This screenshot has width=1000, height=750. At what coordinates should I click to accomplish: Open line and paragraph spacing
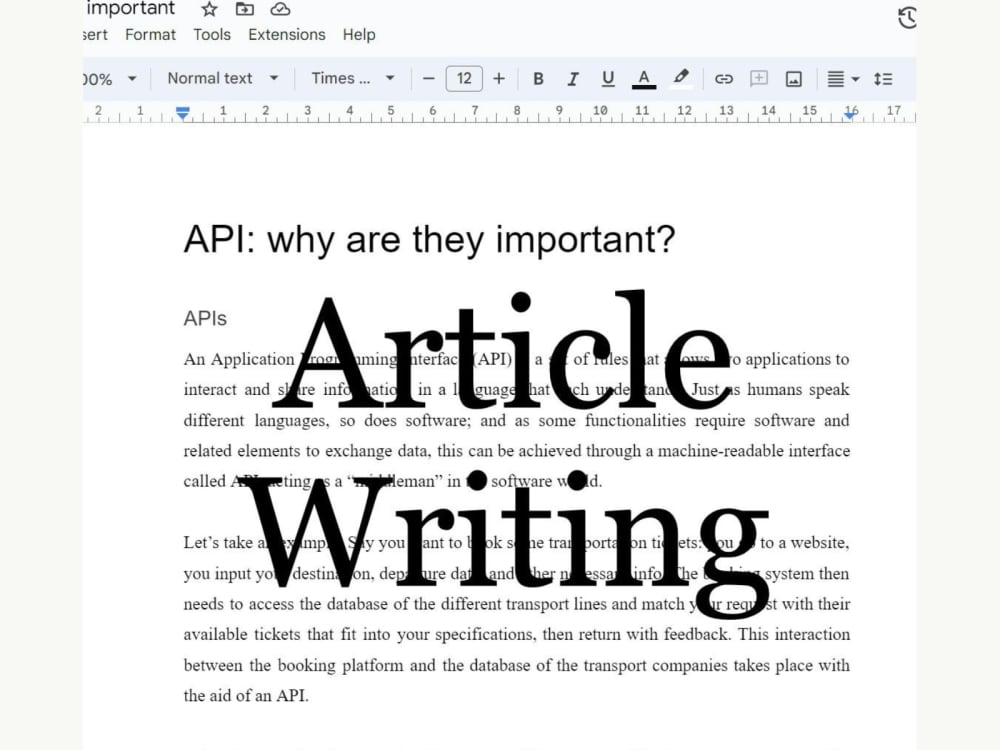883,79
